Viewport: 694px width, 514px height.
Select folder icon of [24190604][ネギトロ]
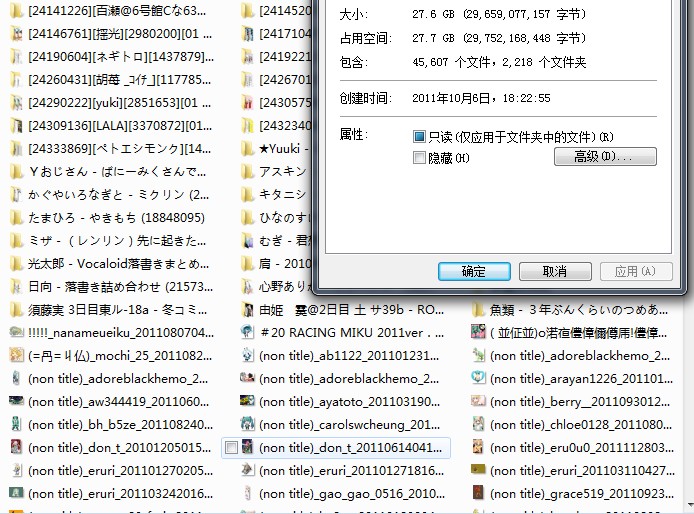(x=16, y=57)
